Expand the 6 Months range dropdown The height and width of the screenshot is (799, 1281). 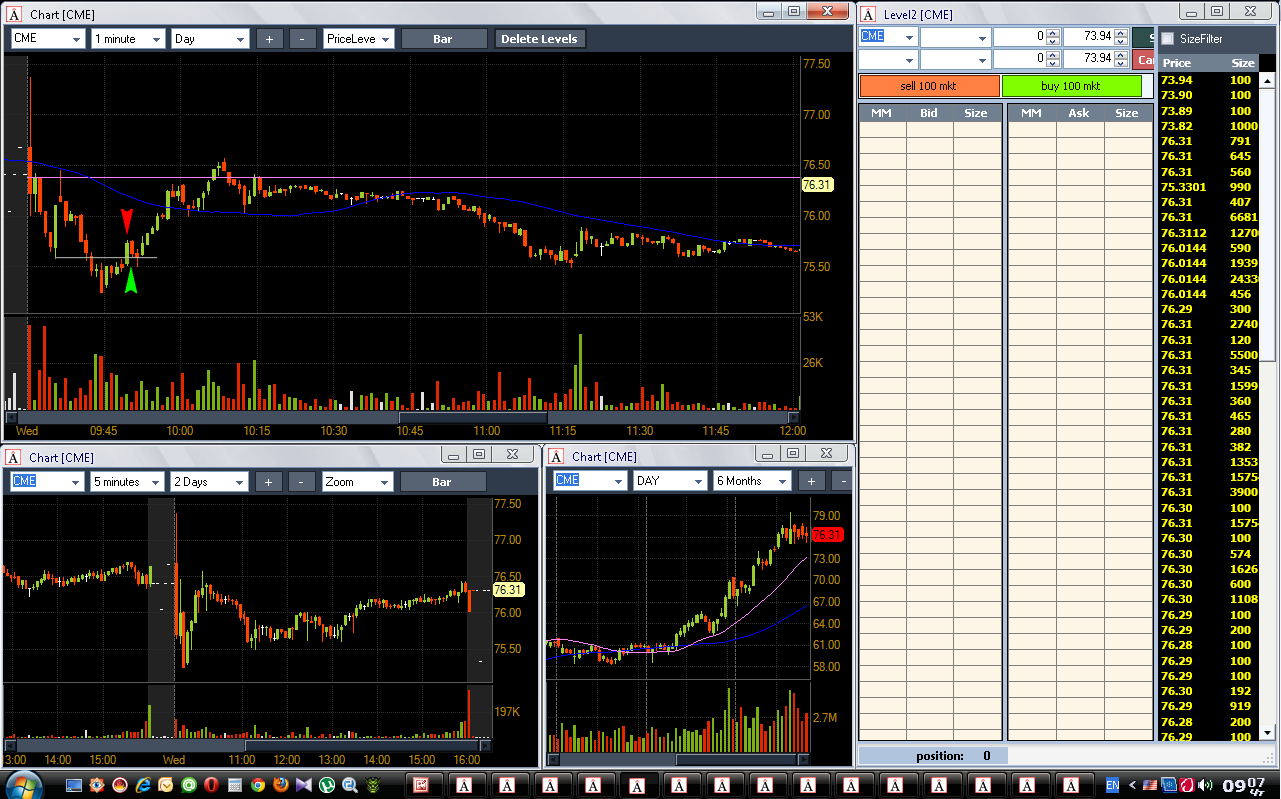[752, 481]
